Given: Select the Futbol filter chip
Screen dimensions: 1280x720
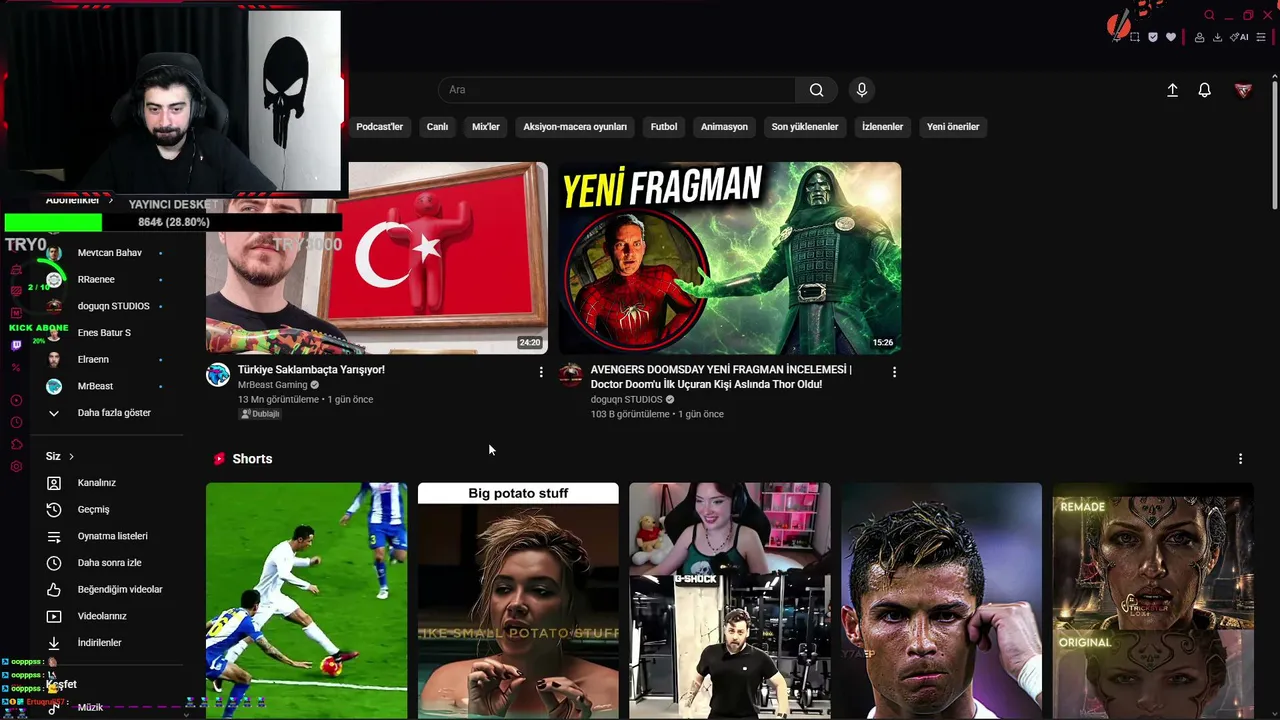Looking at the screenshot, I should tap(664, 127).
